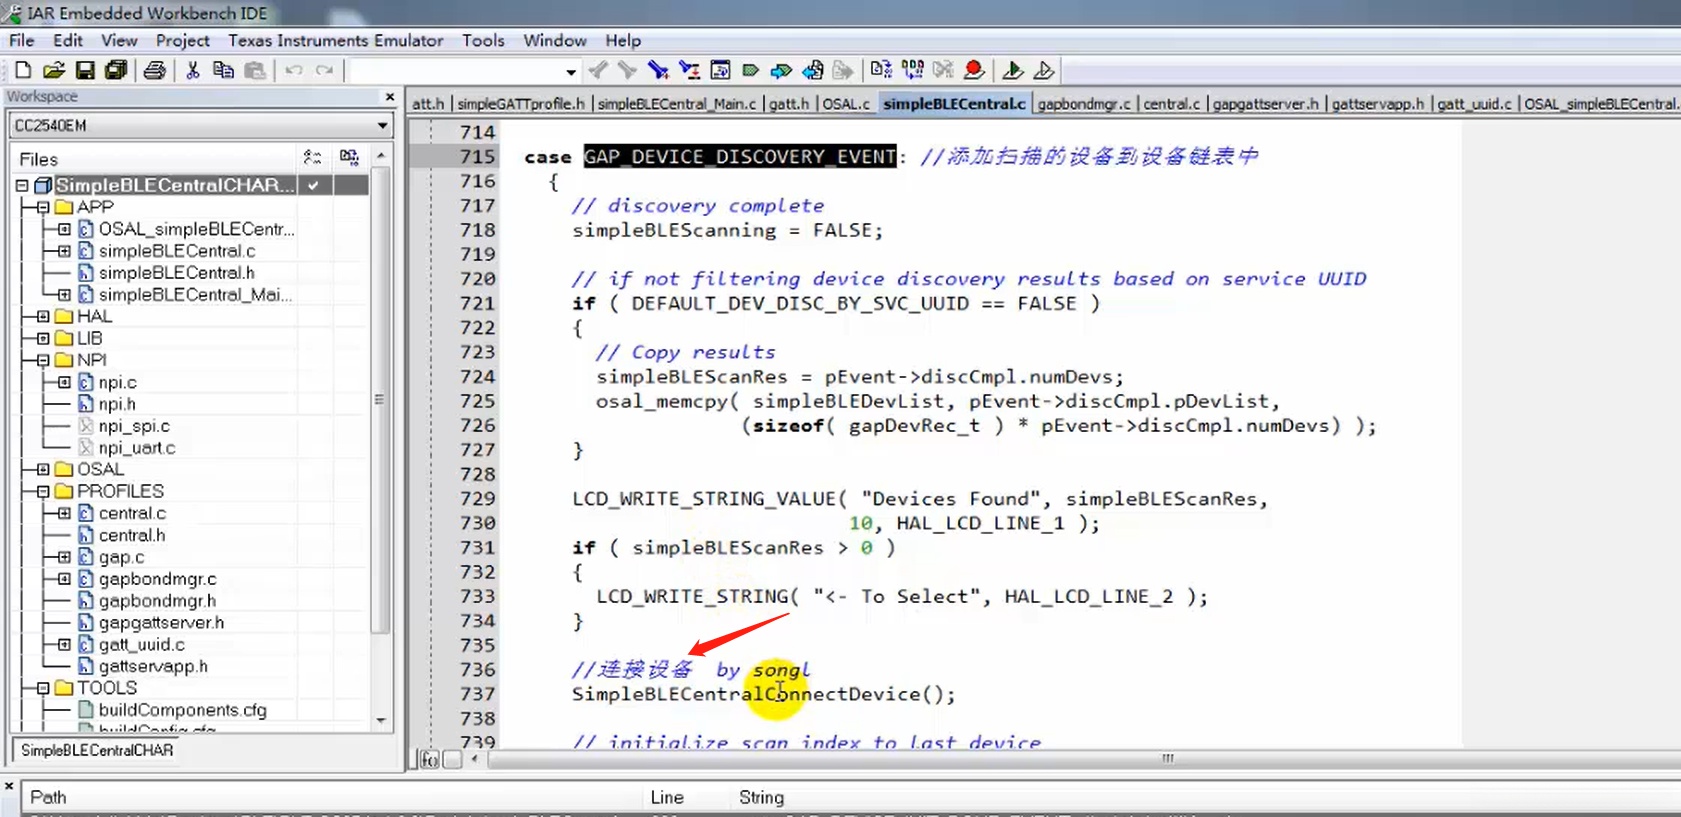The width and height of the screenshot is (1681, 817).
Task: Click the workspace tree scroll-up arrow
Action: coord(381,156)
